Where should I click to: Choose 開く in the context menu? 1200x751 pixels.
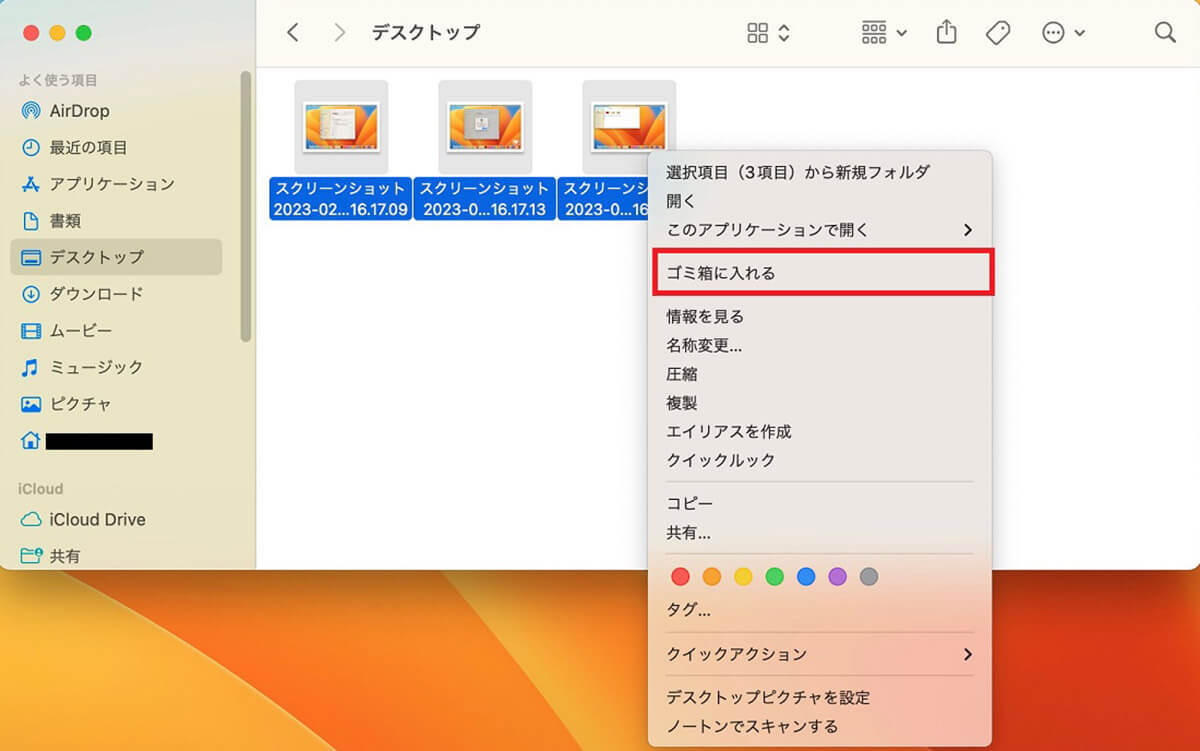point(820,201)
